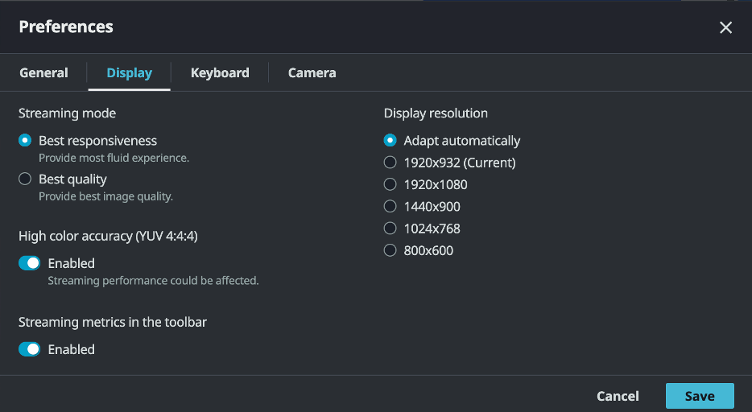Toggle High color accuracy YUV 4:4:4 switch
This screenshot has height=412, width=752.
click(x=30, y=263)
